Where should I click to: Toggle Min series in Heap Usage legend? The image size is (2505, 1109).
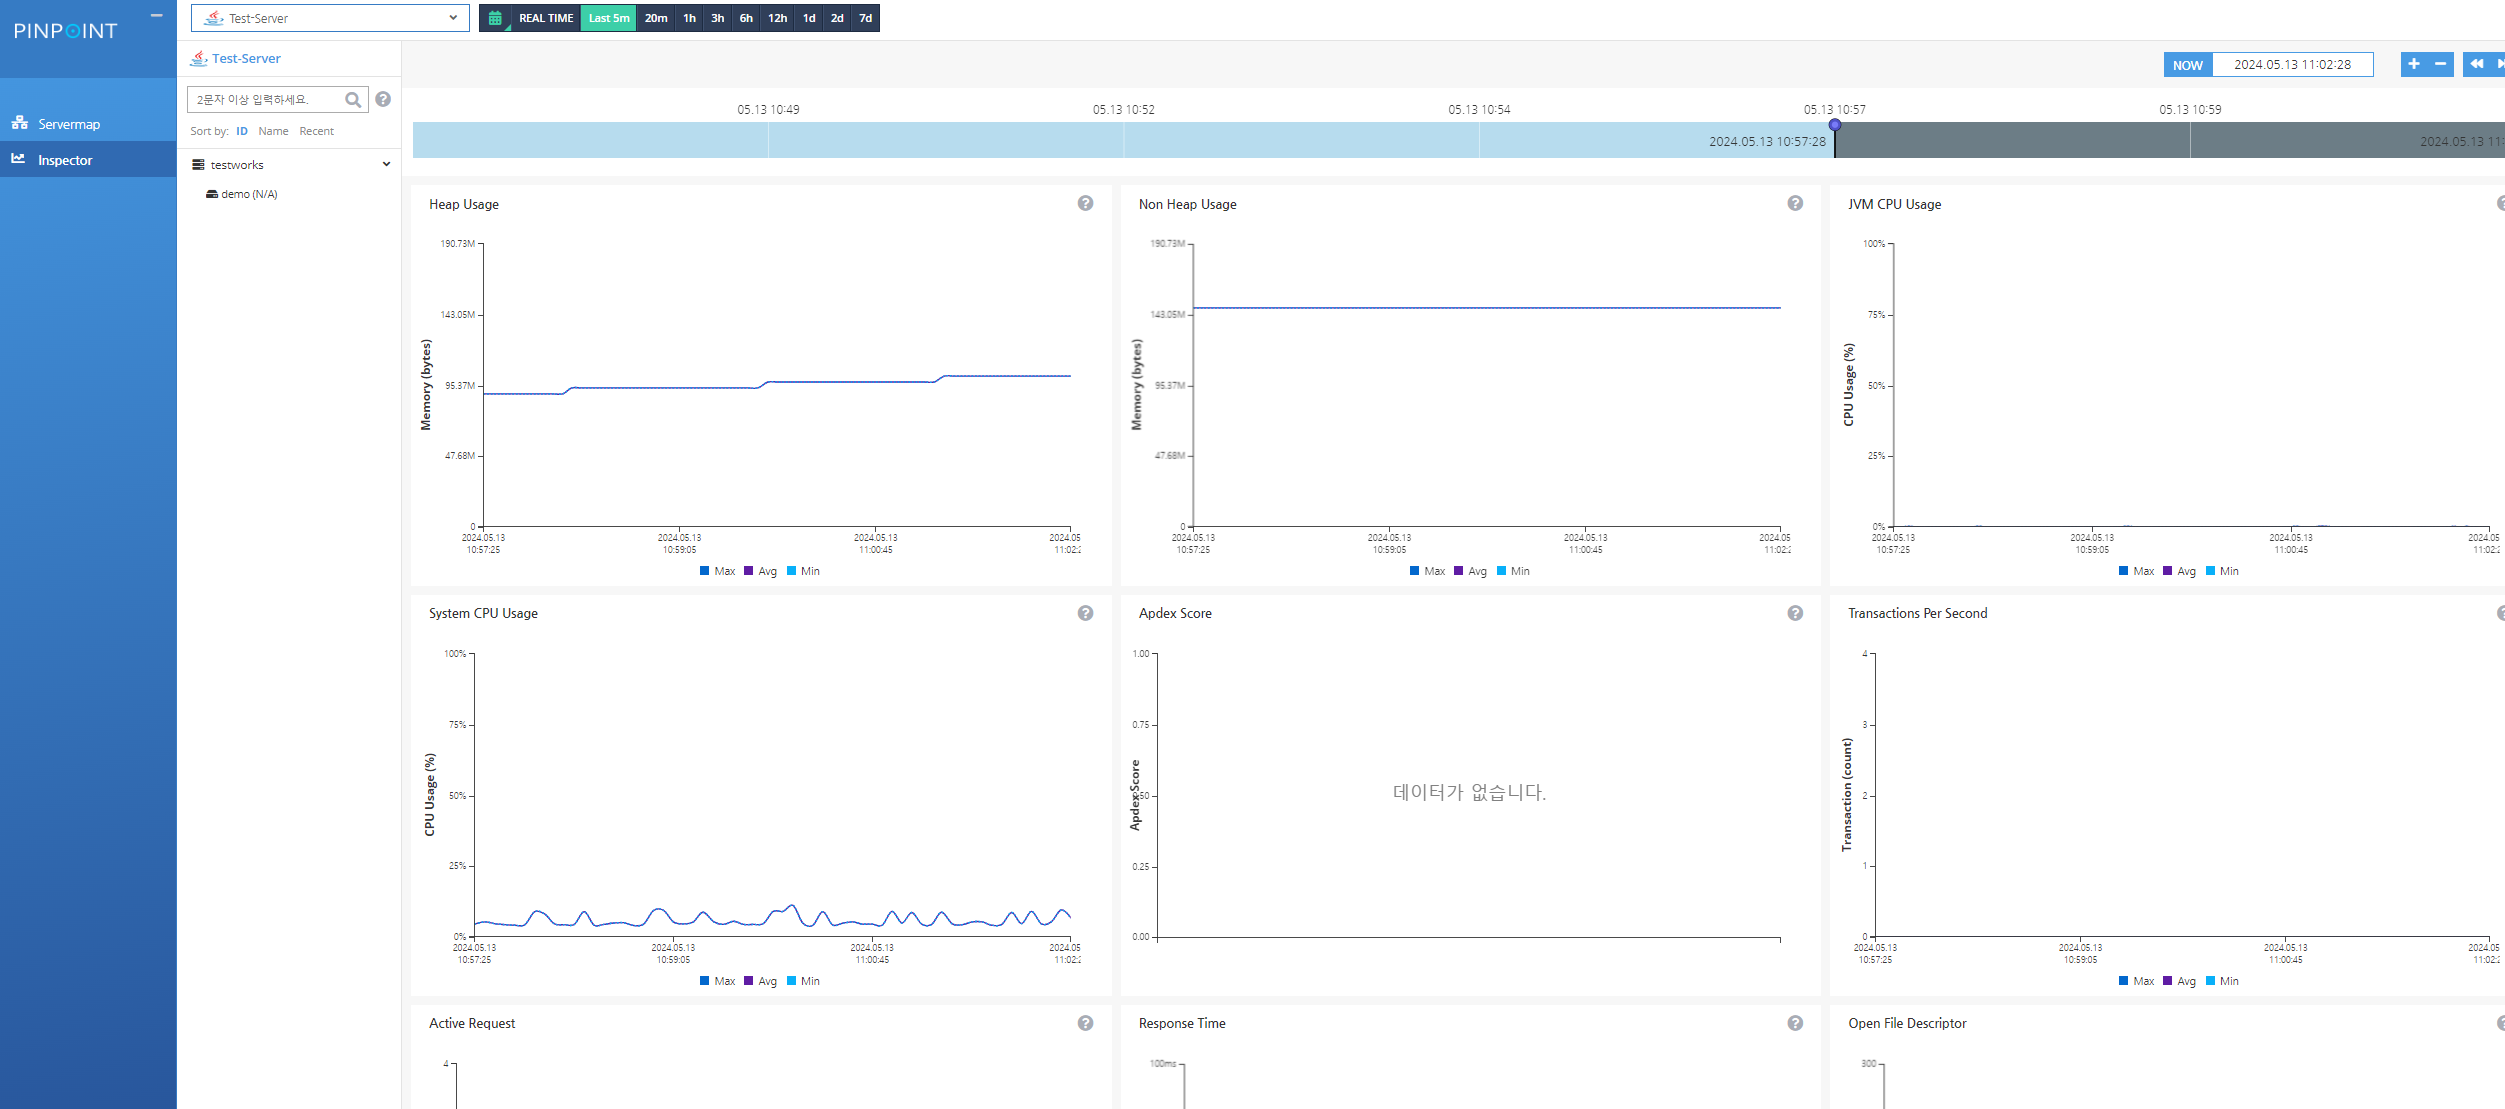804,571
